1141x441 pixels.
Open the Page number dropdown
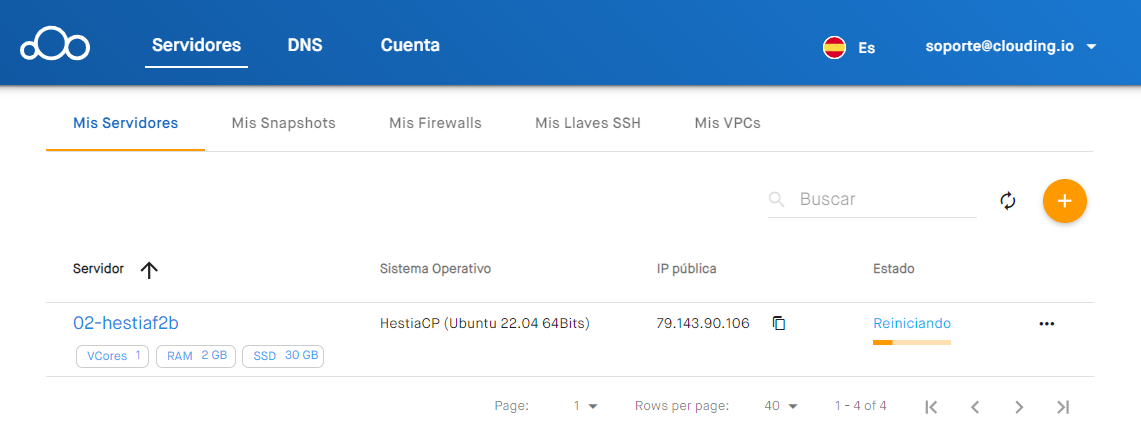pyautogui.click(x=585, y=406)
